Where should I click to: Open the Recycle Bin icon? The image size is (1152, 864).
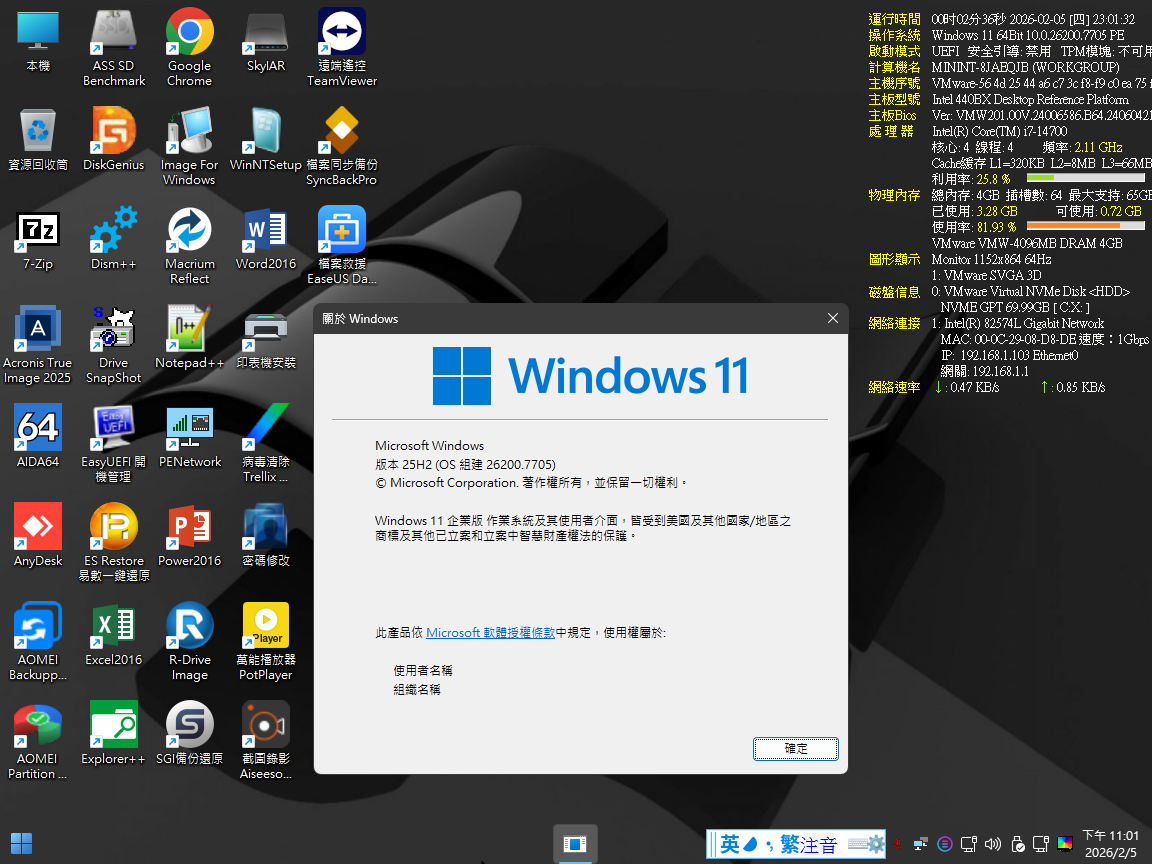click(x=38, y=133)
